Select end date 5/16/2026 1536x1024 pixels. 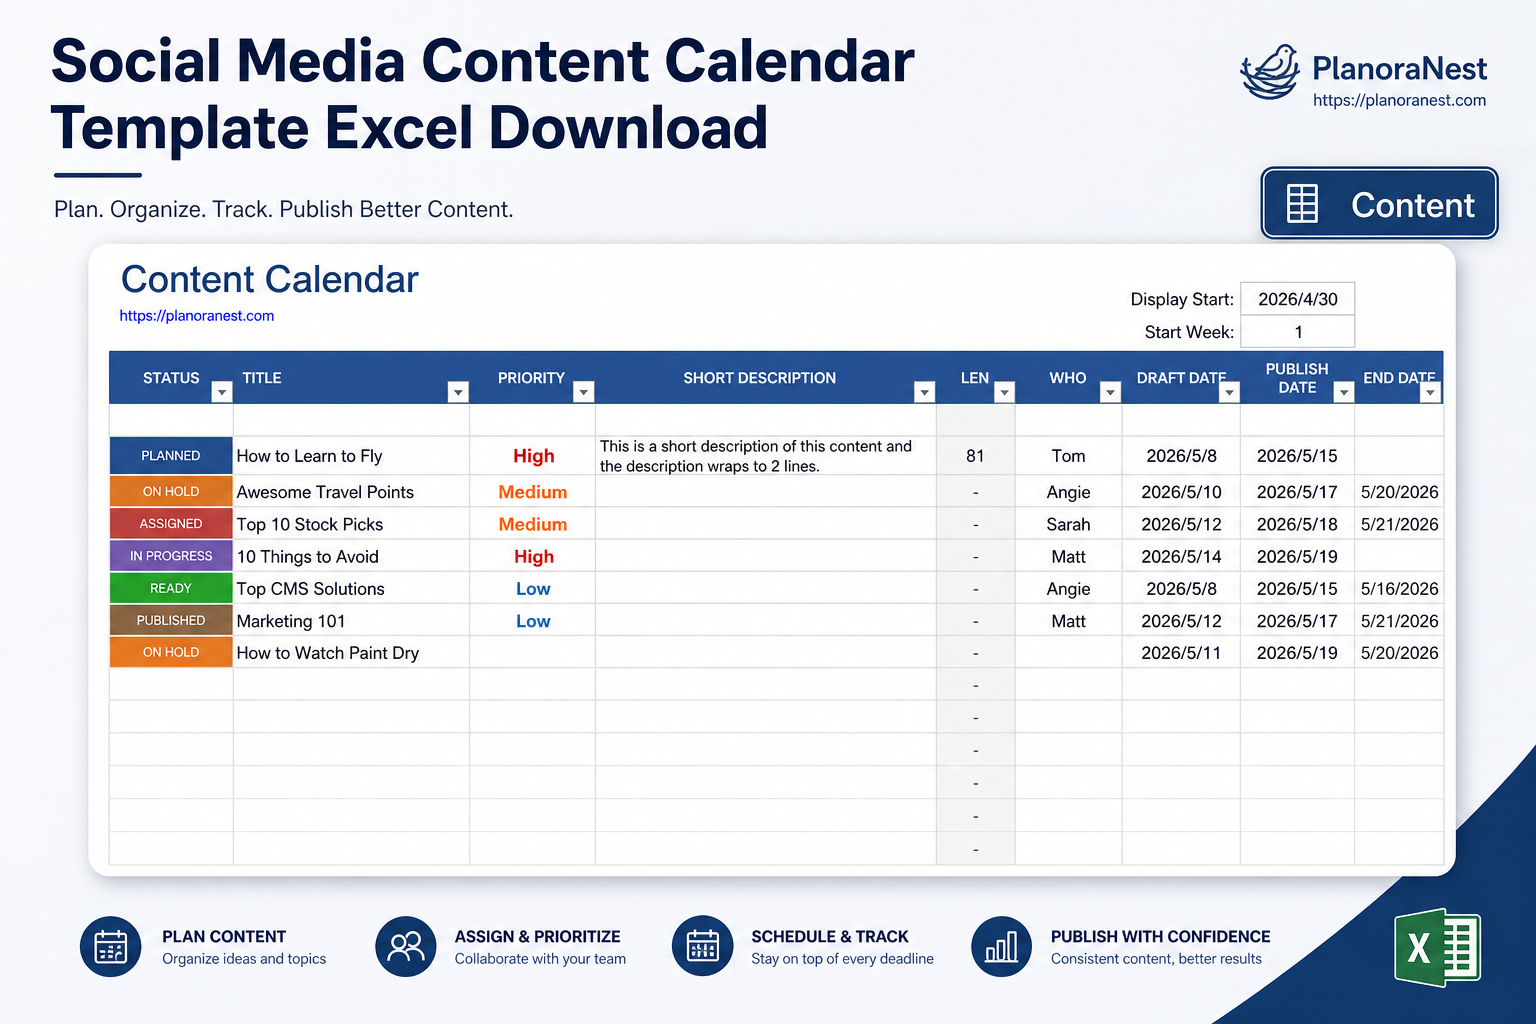1399,589
